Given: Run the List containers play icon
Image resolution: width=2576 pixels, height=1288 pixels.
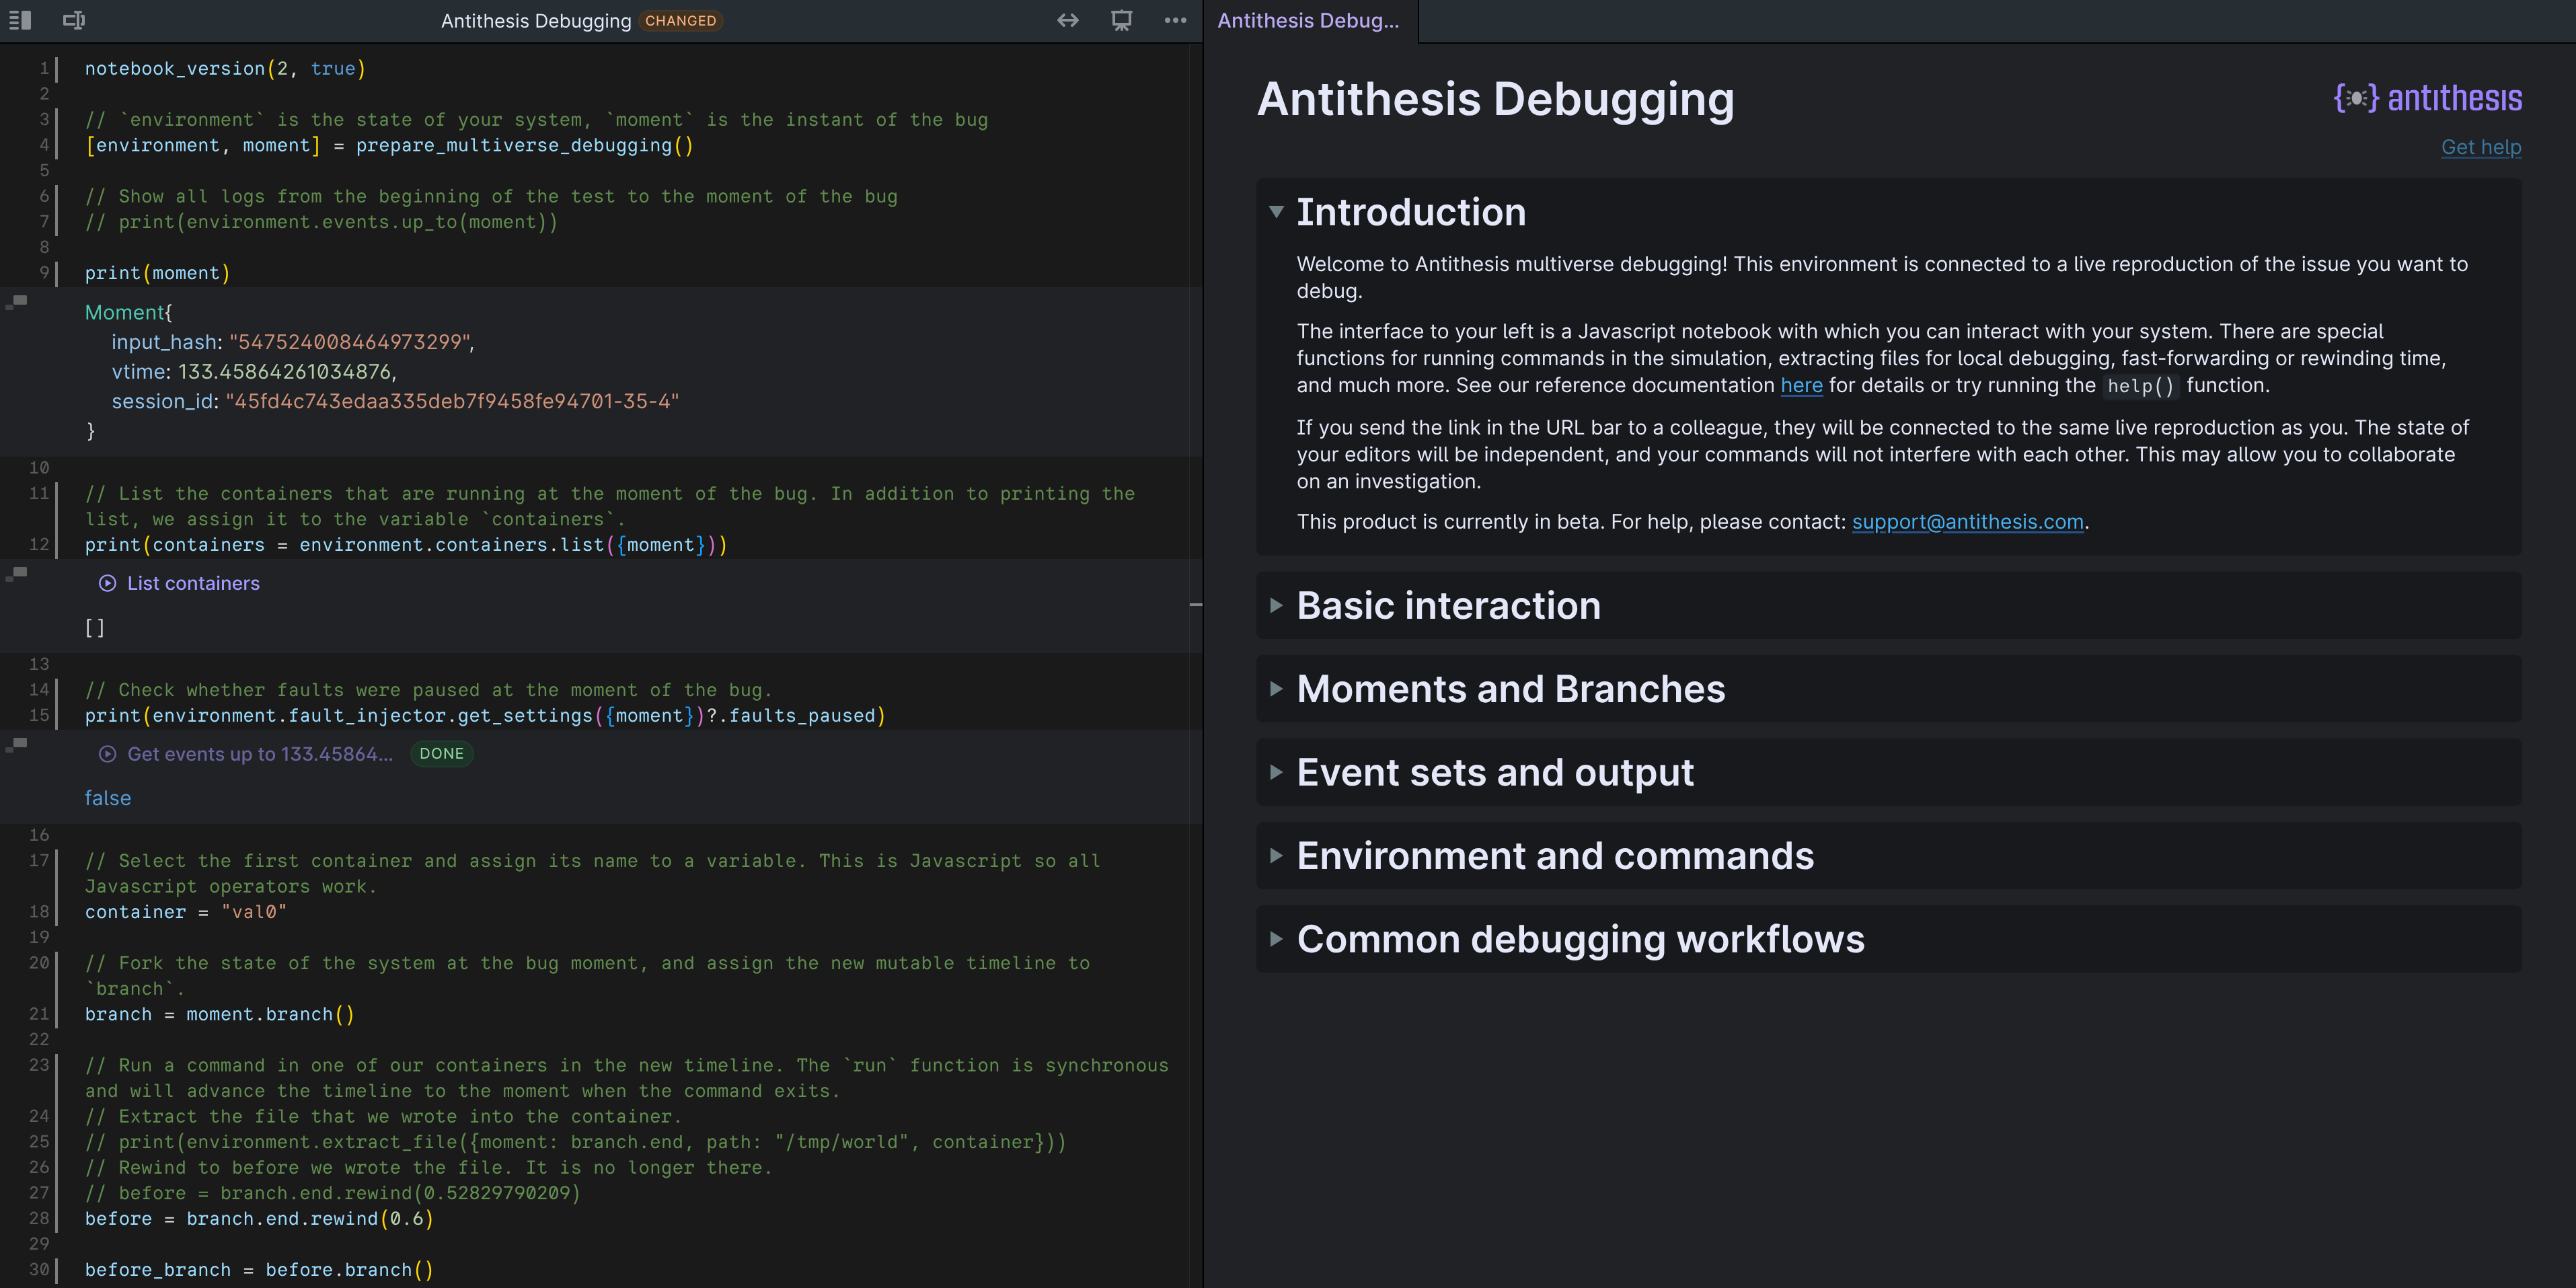Looking at the screenshot, I should pyautogui.click(x=107, y=583).
